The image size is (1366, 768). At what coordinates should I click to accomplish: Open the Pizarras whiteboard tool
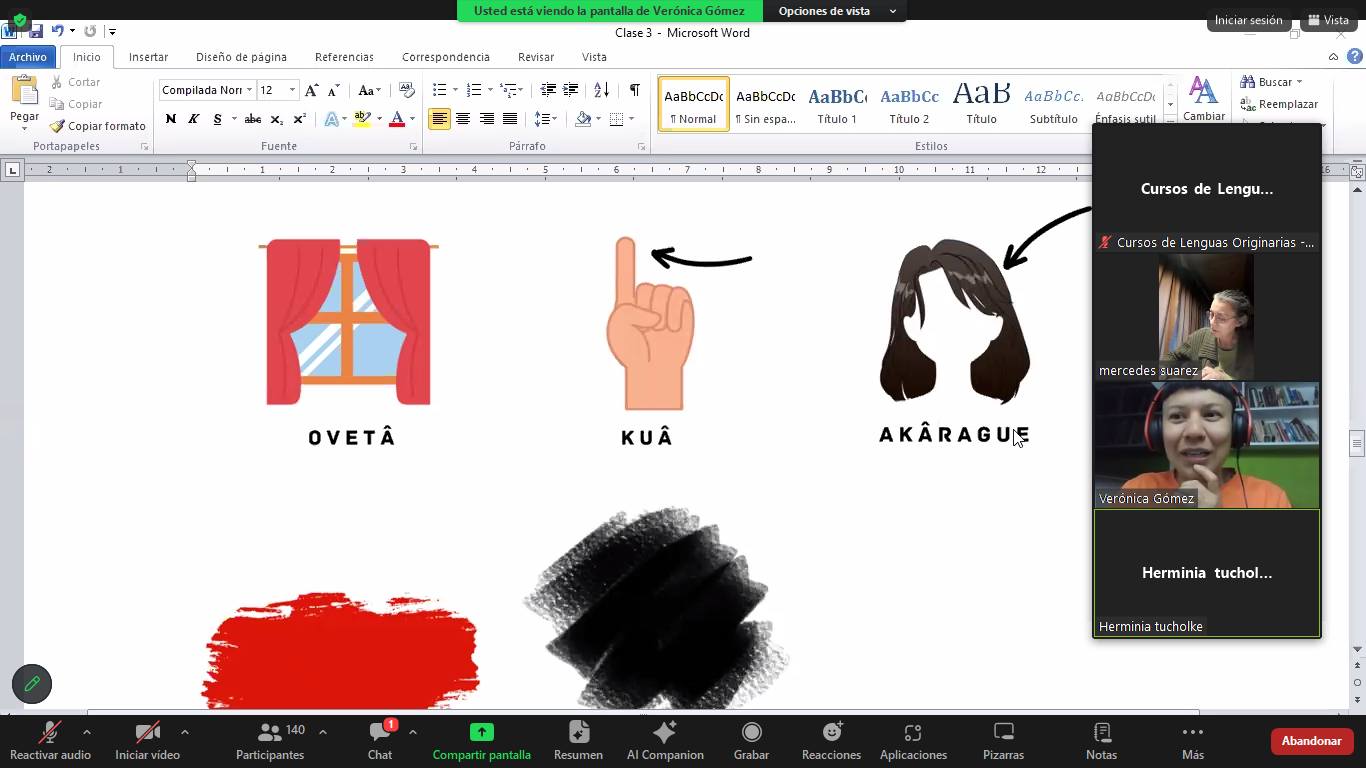pyautogui.click(x=1003, y=741)
